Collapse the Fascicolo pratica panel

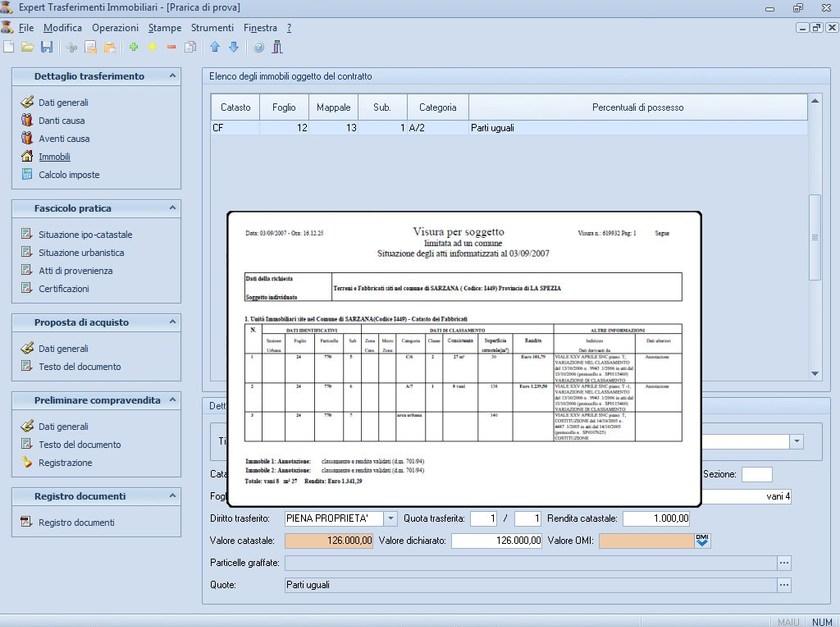(x=173, y=208)
